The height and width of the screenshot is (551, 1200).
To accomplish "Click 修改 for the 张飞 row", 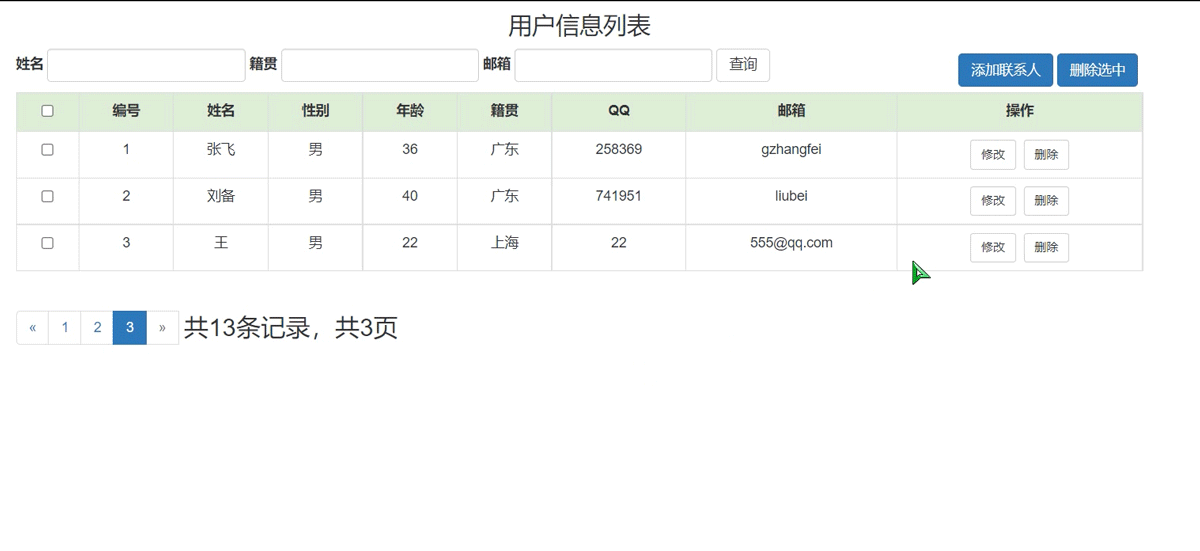I will 993,154.
